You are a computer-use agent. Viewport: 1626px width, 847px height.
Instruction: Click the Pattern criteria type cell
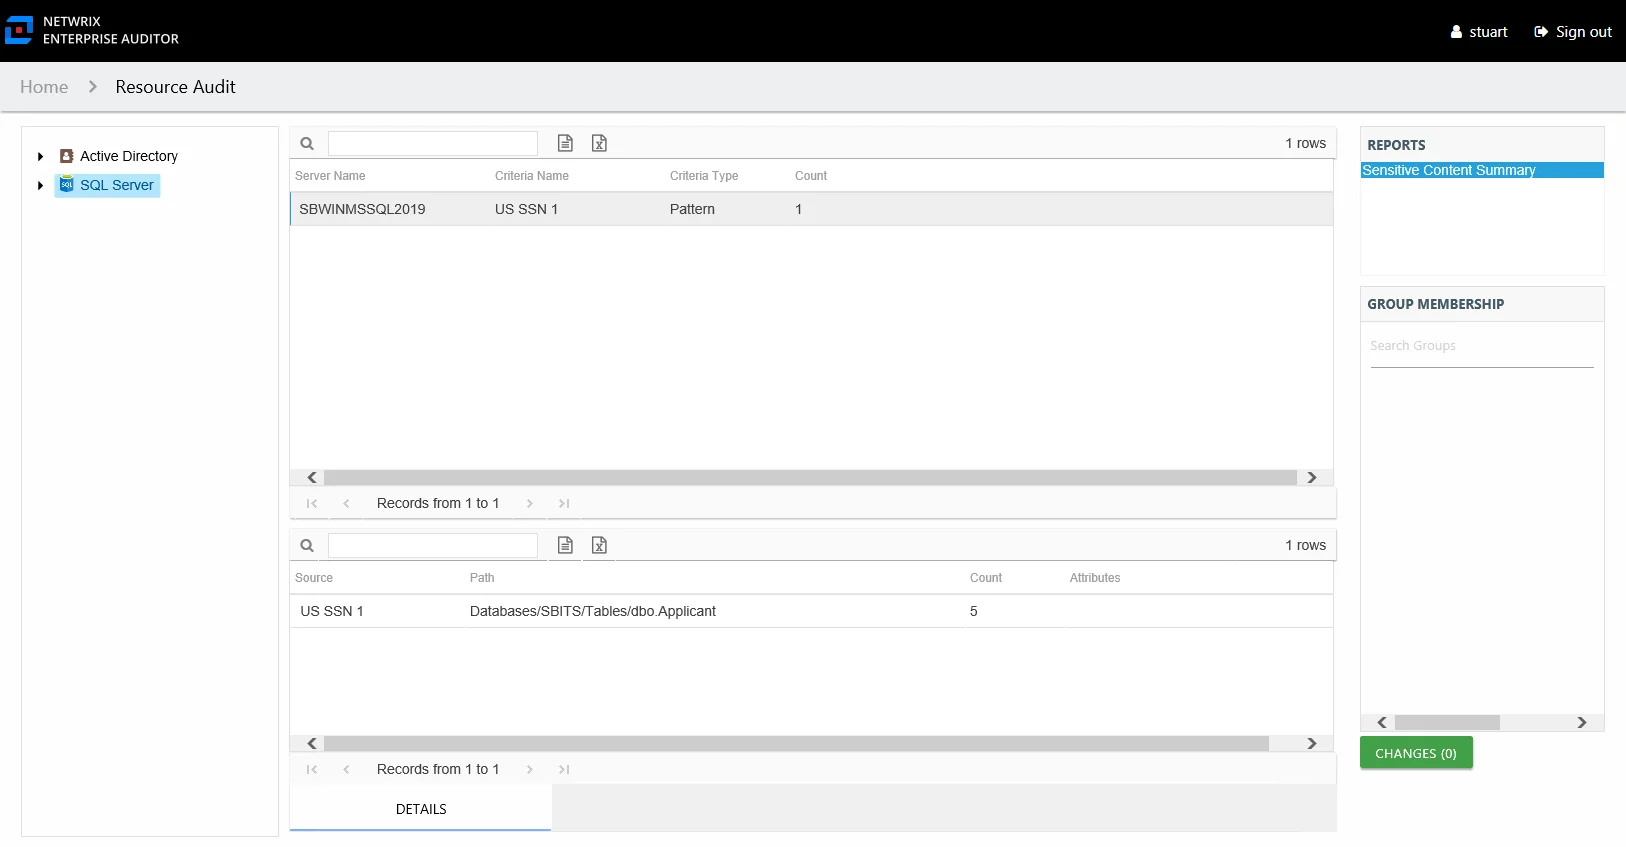(x=692, y=209)
